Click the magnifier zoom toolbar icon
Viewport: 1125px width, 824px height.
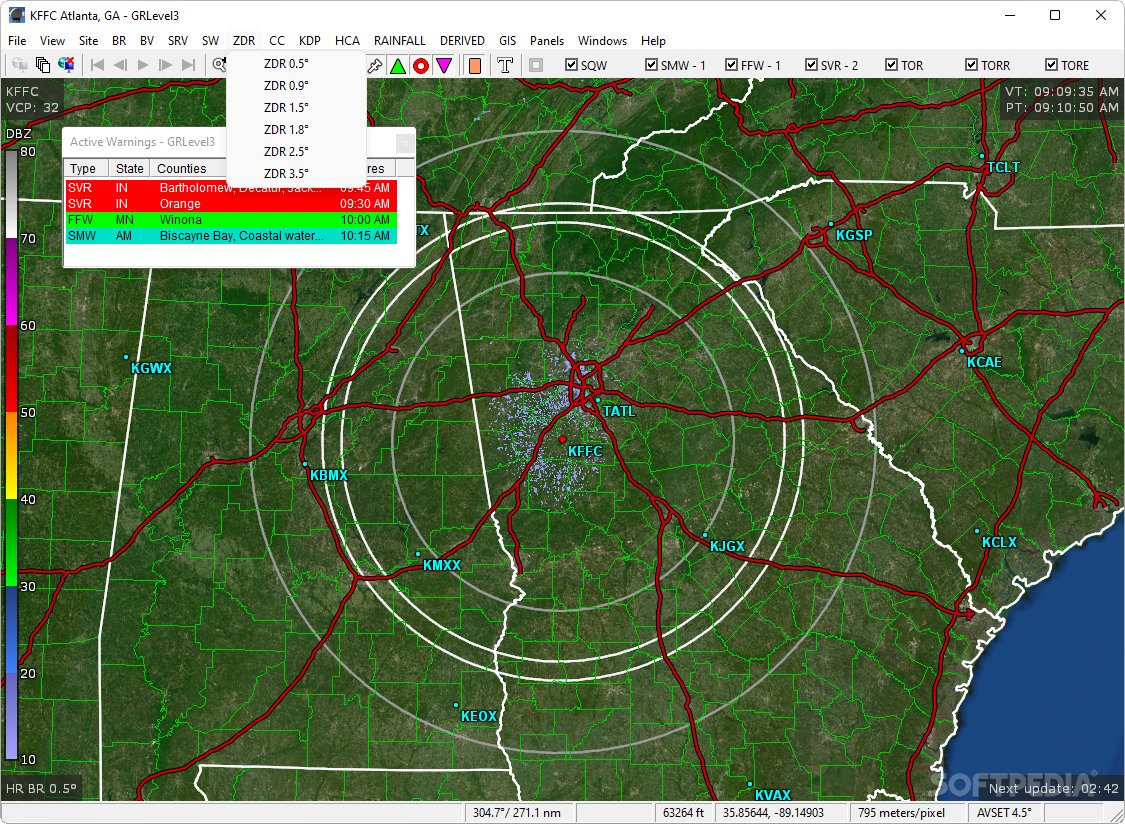tap(219, 65)
